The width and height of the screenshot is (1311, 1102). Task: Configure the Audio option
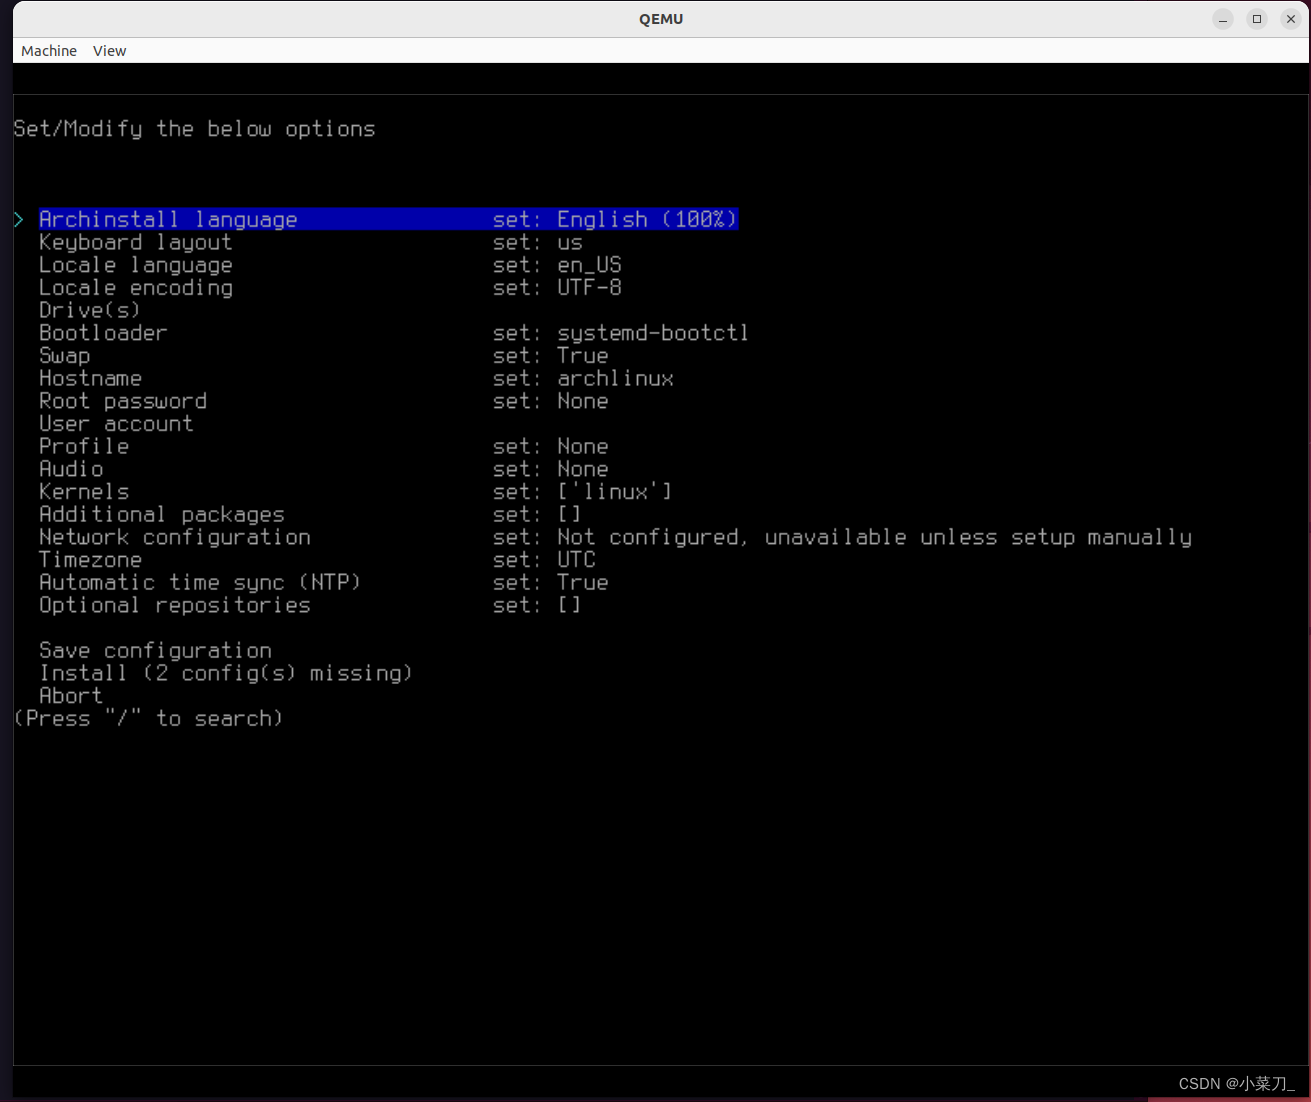[x=70, y=469]
